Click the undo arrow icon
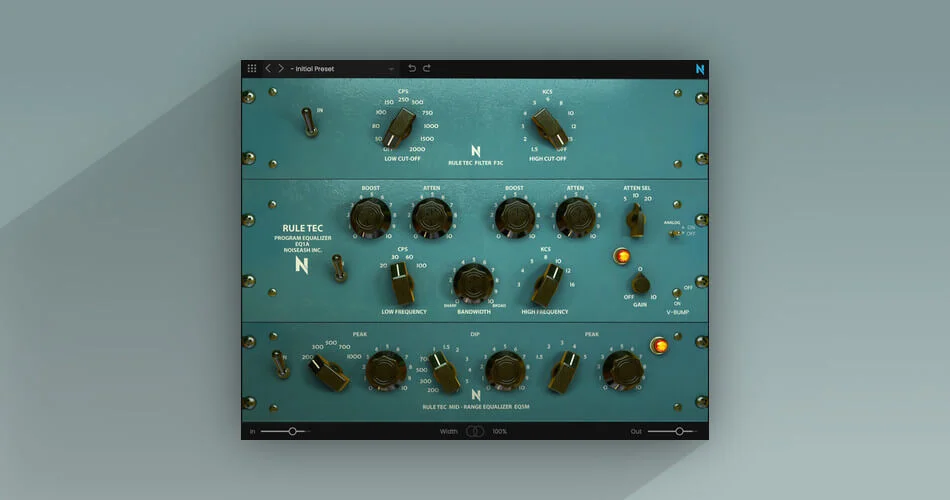This screenshot has width=950, height=500. point(412,68)
